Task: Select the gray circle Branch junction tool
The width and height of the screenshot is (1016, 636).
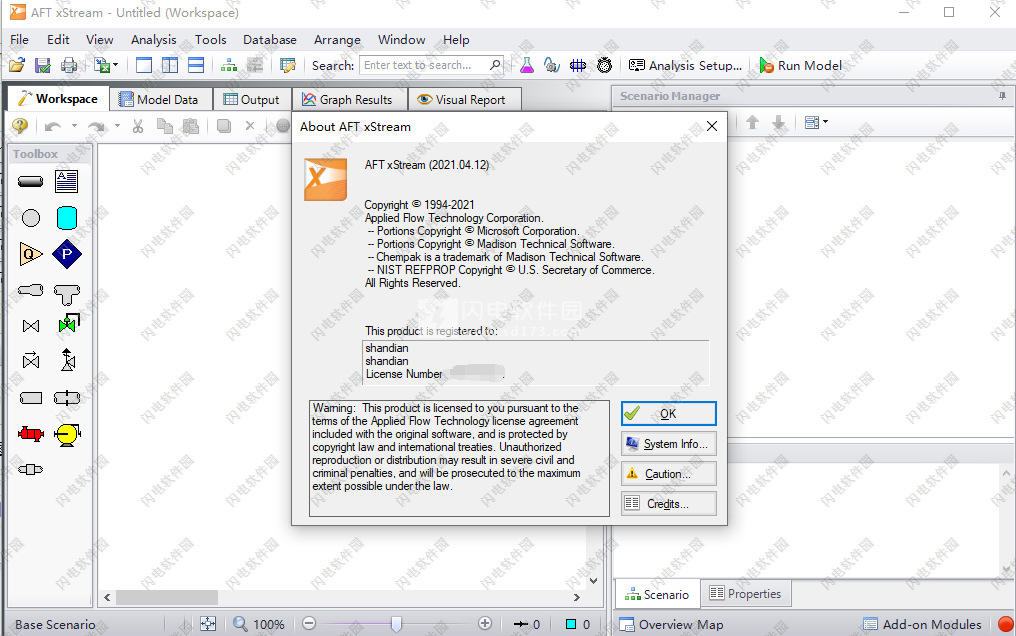Action: coord(30,218)
